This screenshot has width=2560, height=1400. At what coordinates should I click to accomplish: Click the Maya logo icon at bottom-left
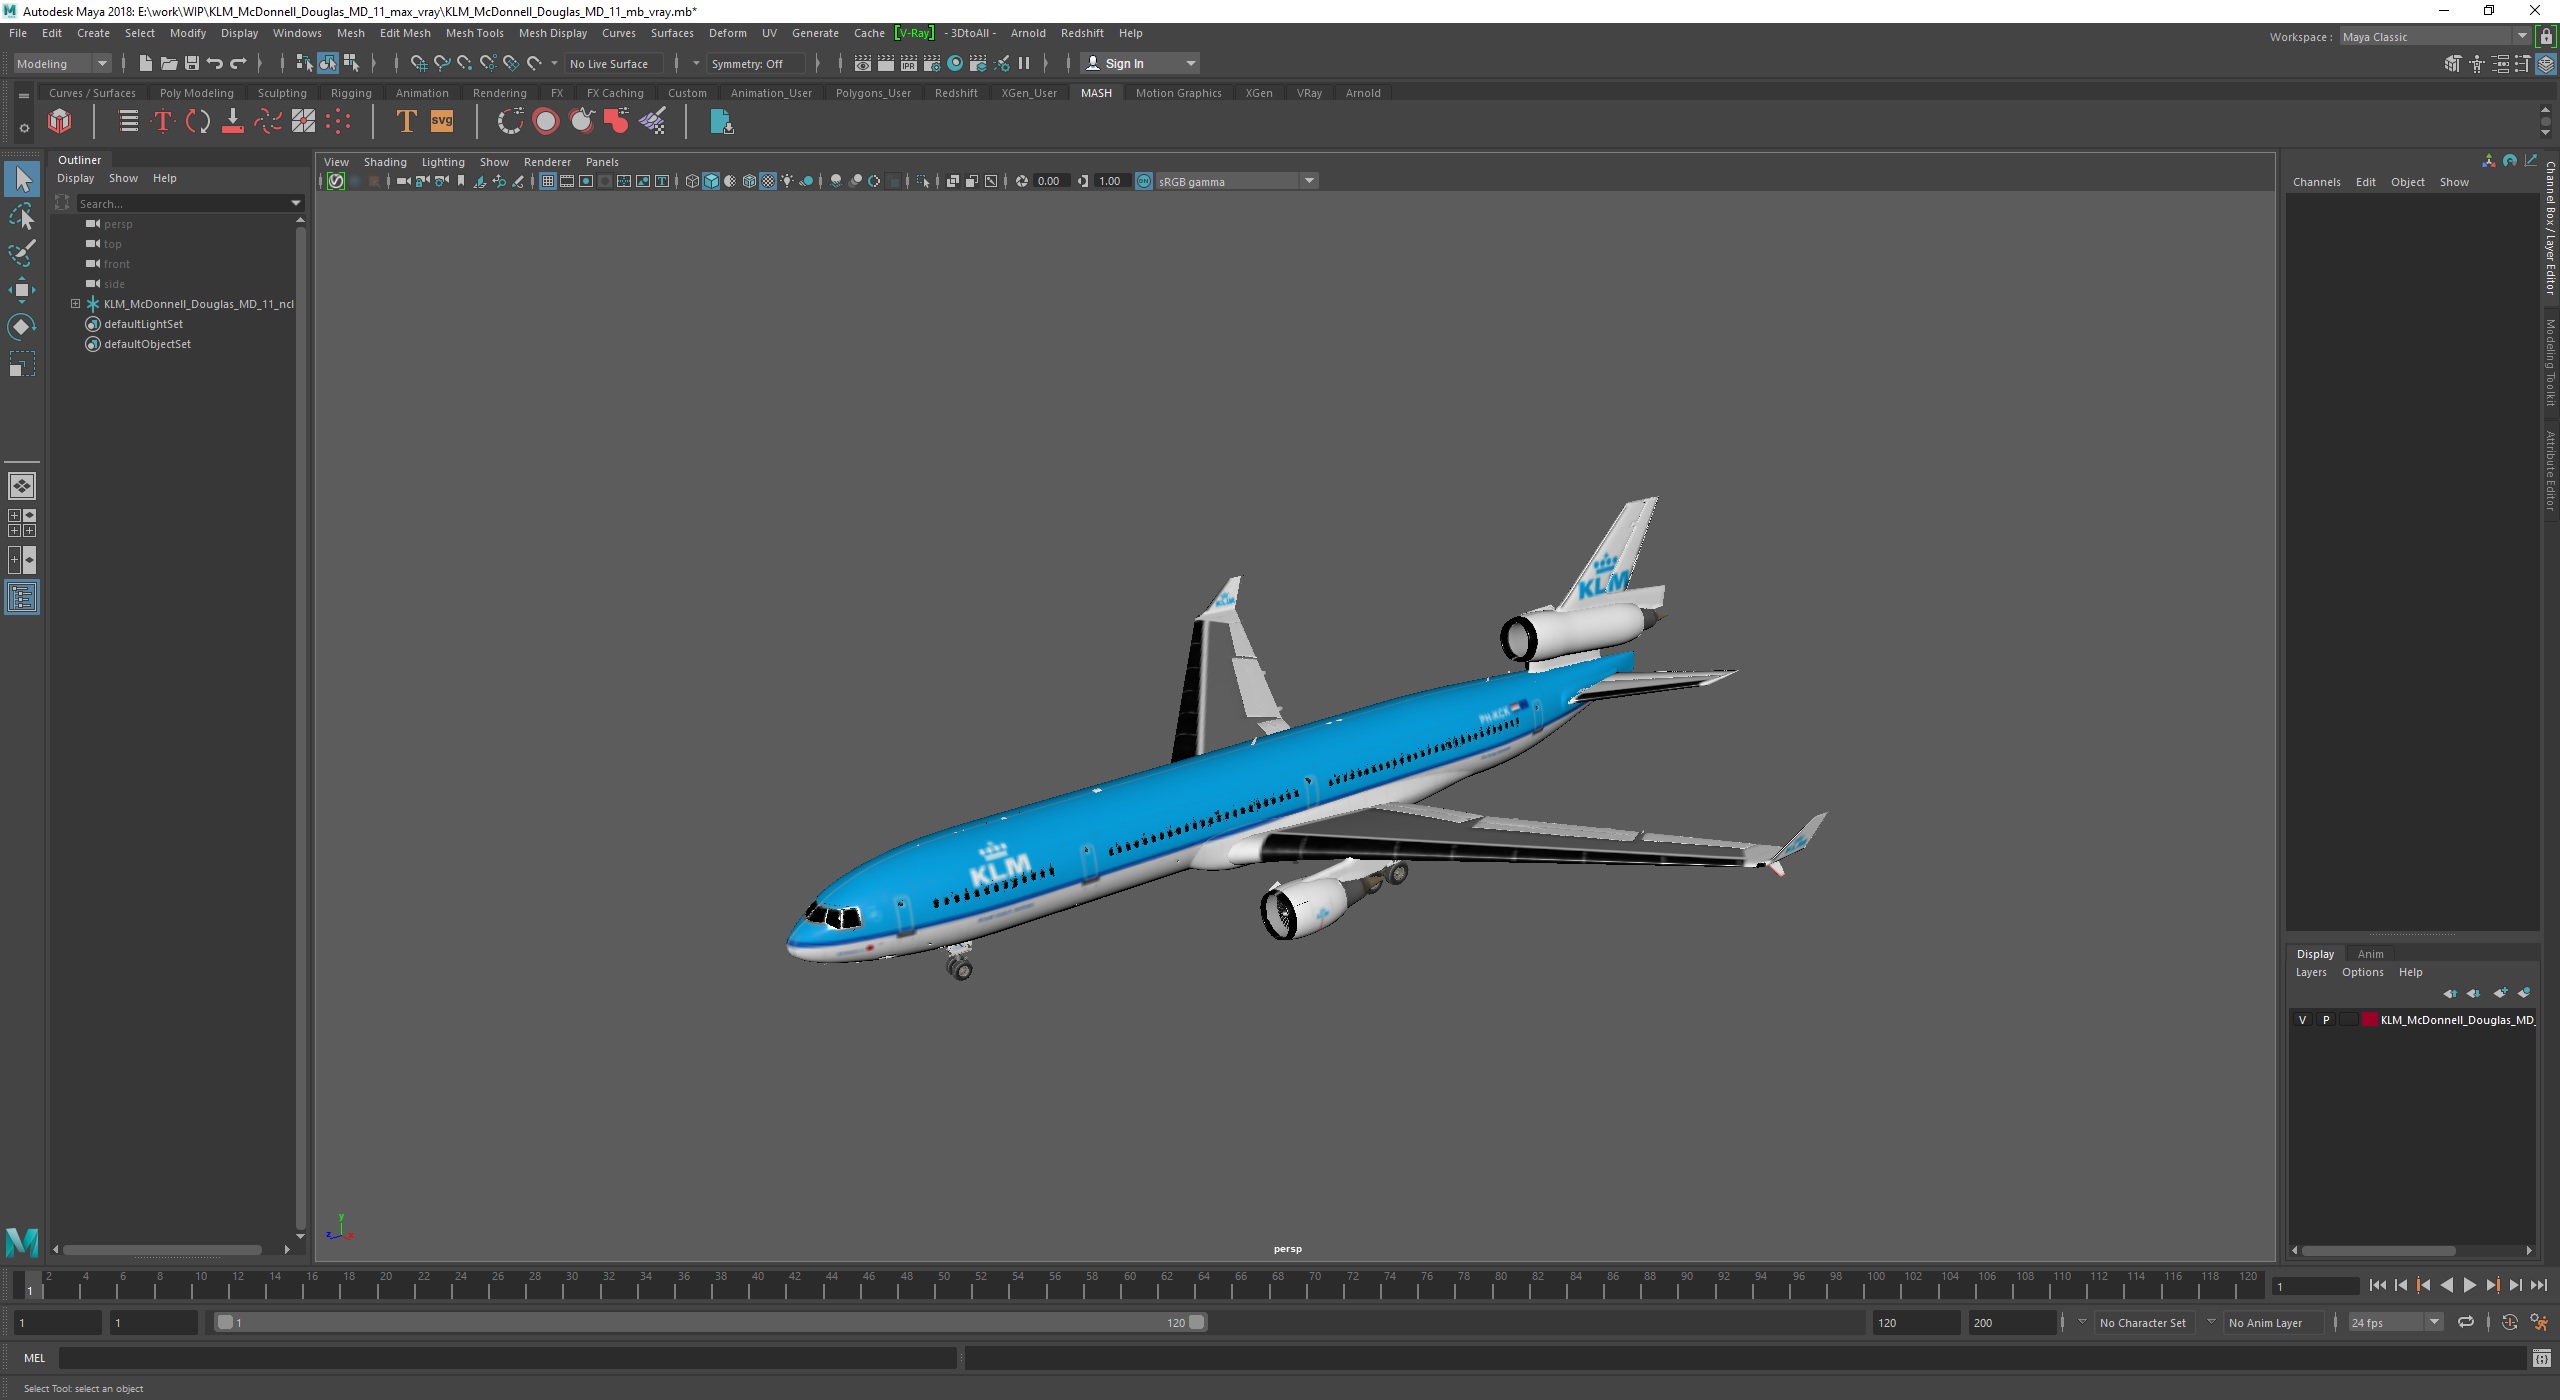22,1242
